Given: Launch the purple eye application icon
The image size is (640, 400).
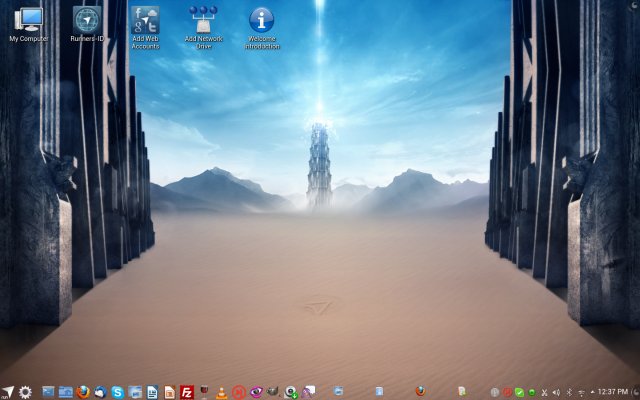Looking at the screenshot, I should (x=256, y=392).
